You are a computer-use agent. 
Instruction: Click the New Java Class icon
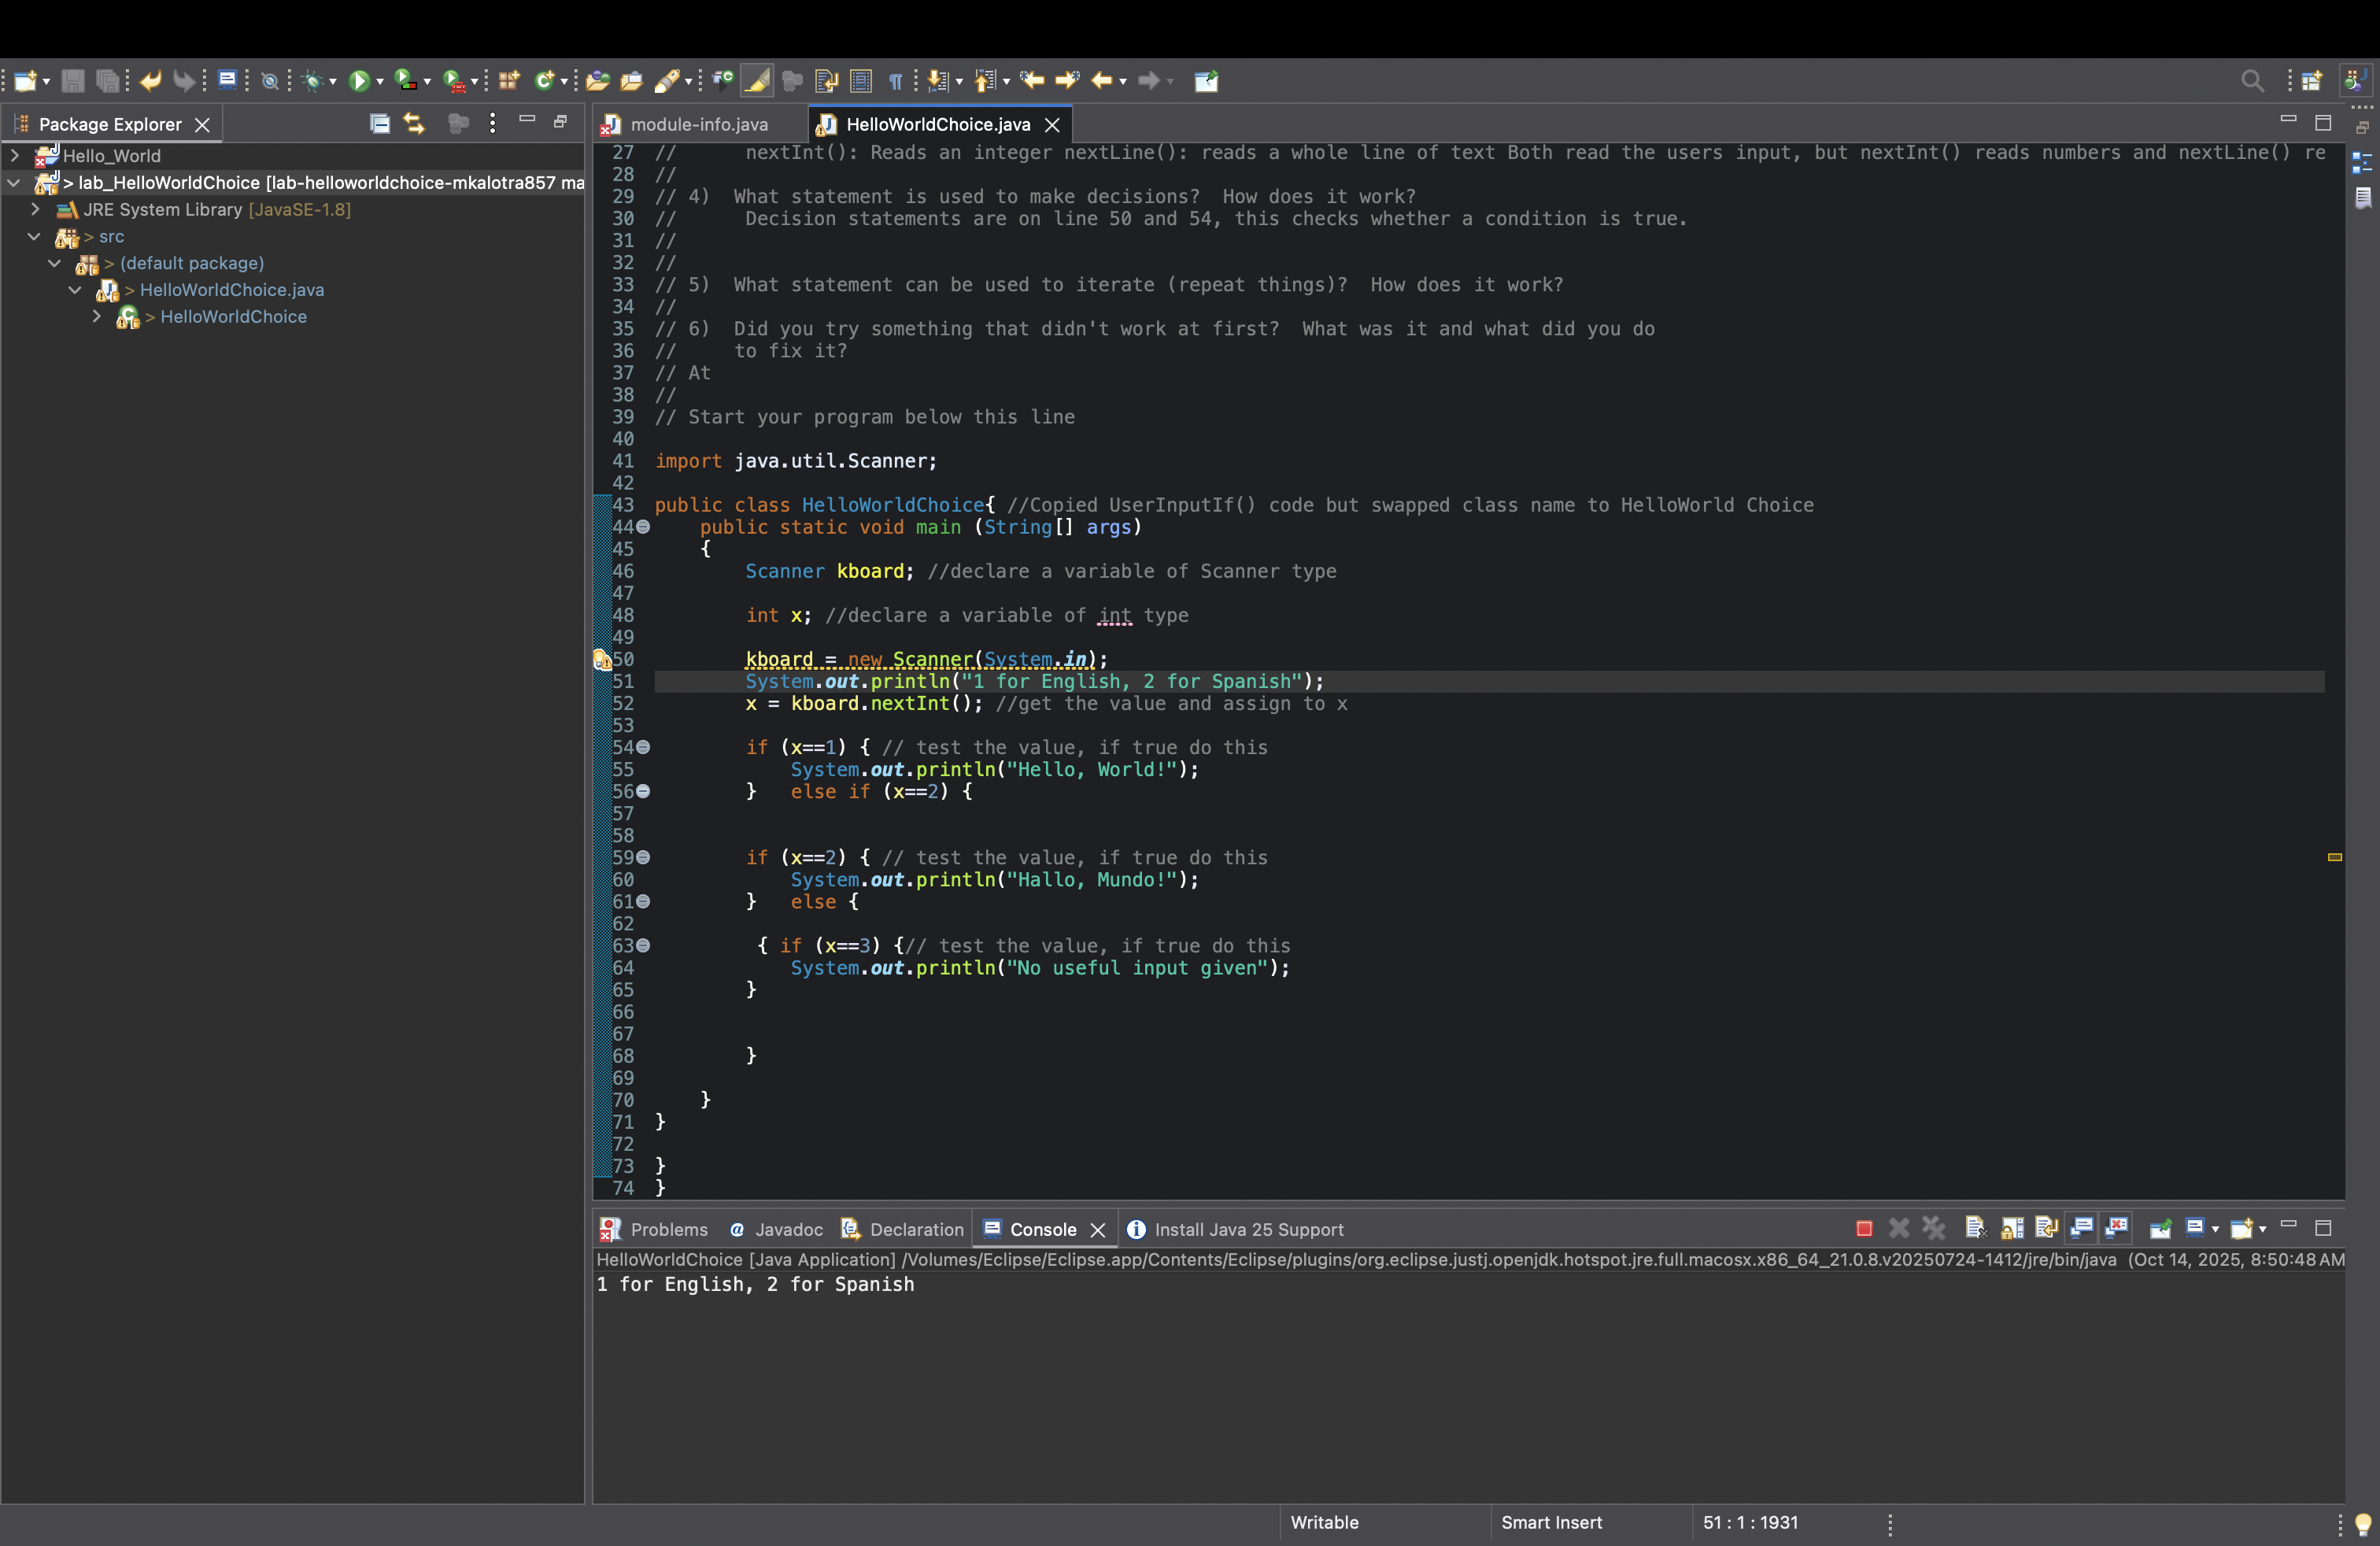click(545, 81)
